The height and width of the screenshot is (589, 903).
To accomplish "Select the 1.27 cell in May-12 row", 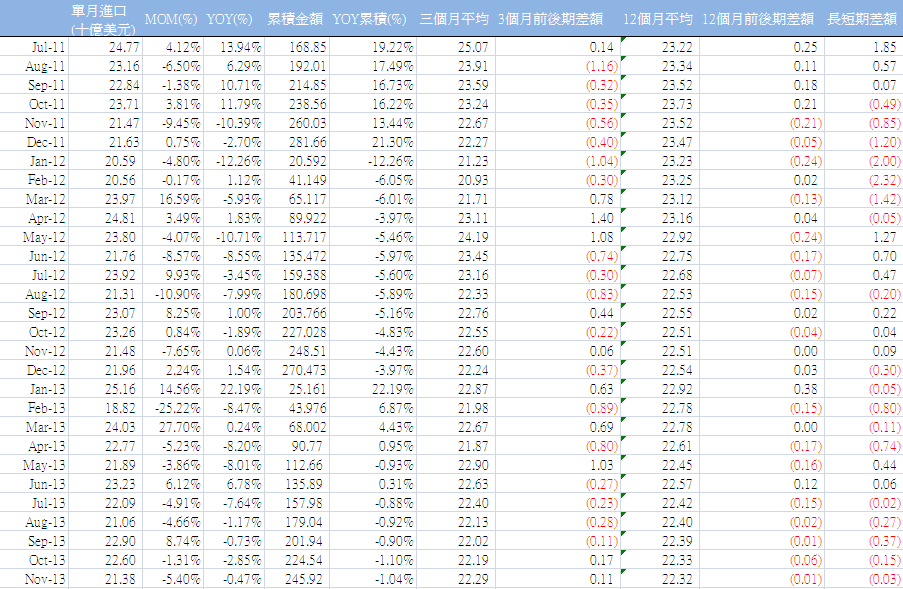I will pyautogui.click(x=884, y=237).
